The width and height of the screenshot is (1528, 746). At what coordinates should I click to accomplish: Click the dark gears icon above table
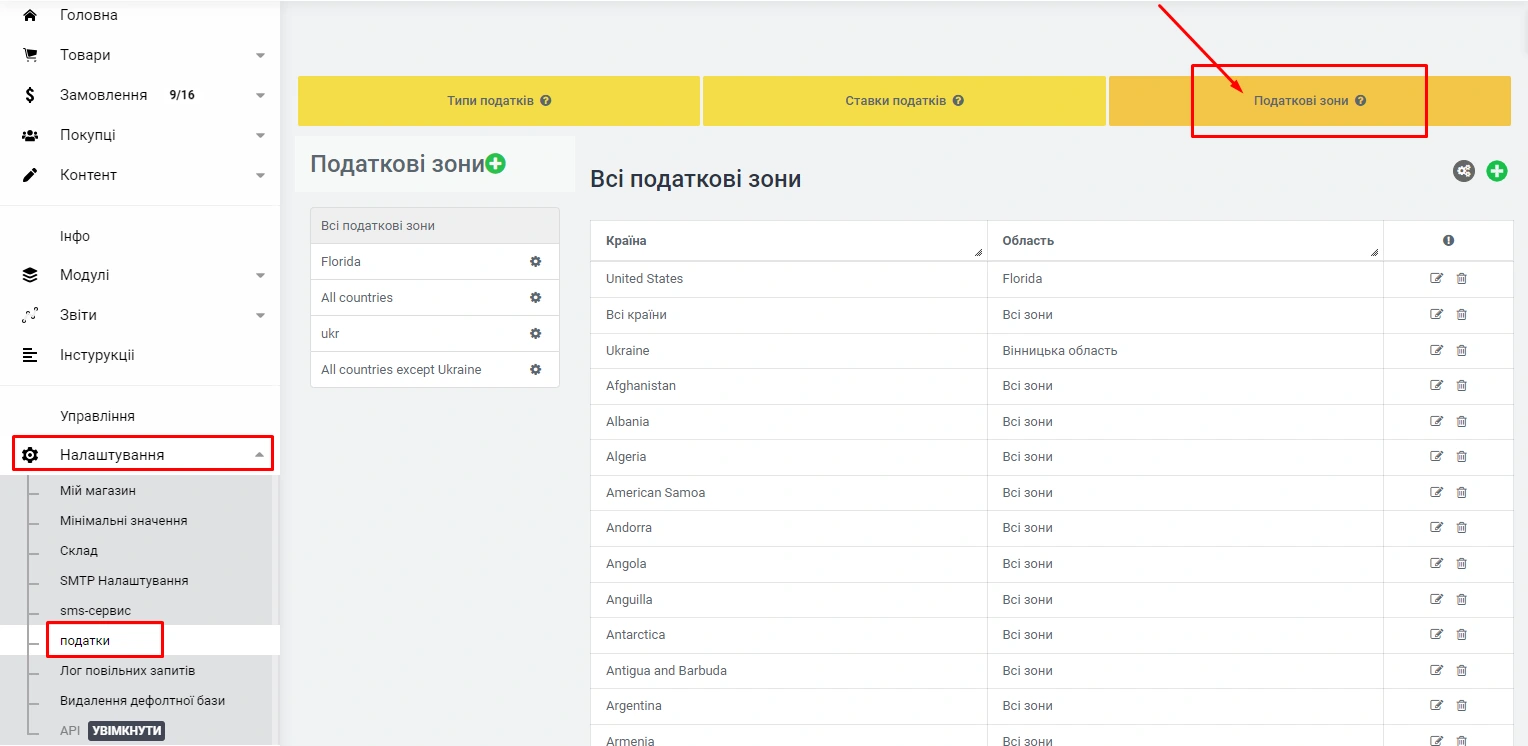click(1464, 171)
